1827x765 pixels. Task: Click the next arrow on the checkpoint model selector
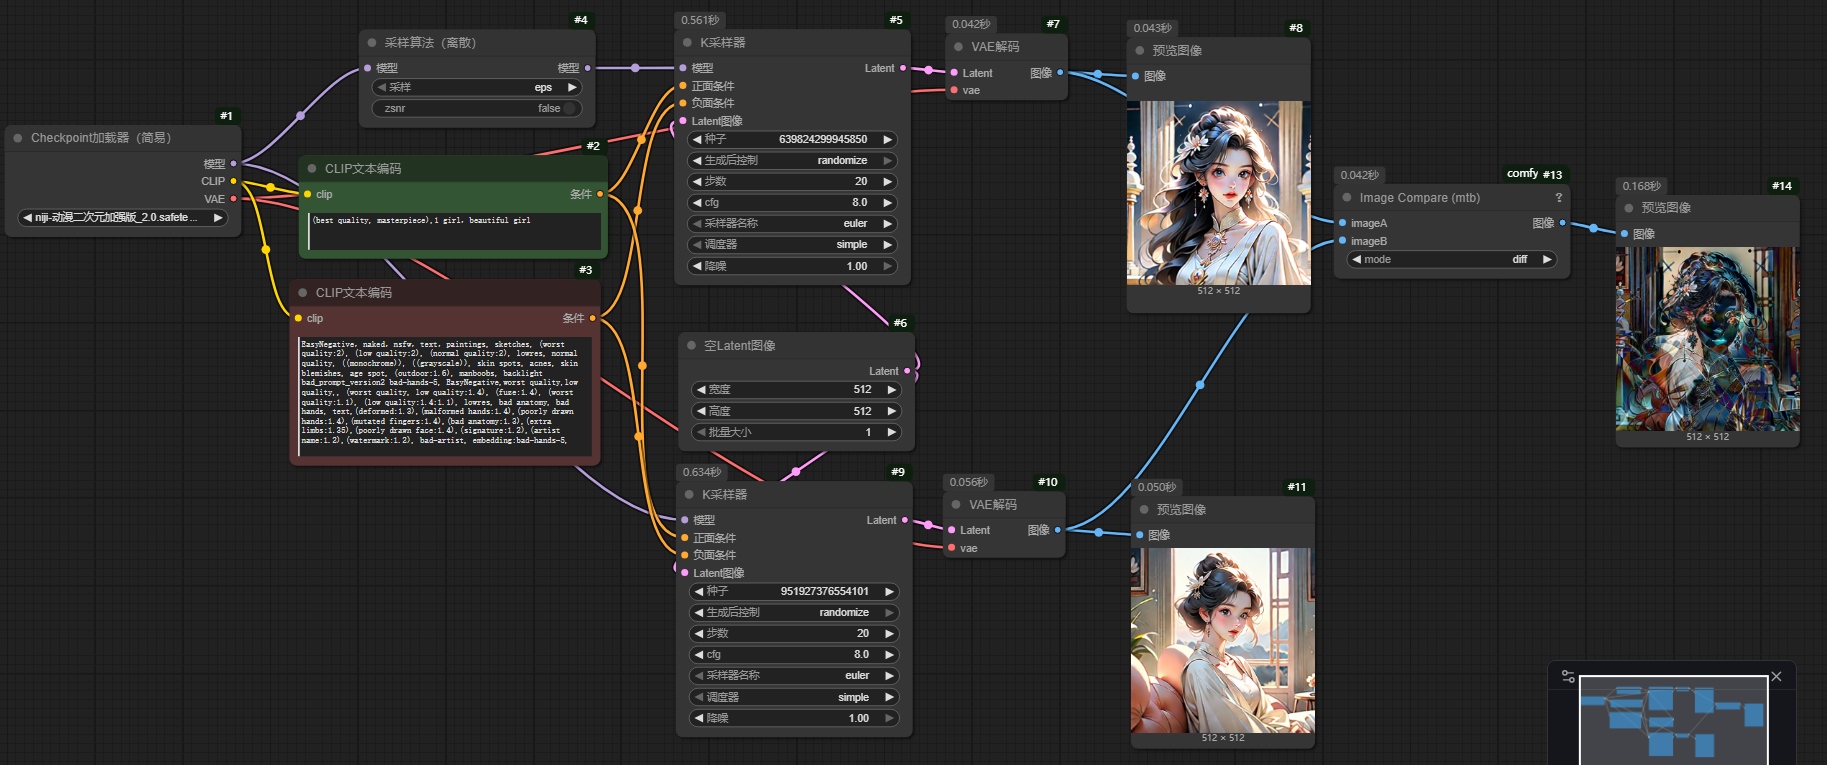[218, 217]
